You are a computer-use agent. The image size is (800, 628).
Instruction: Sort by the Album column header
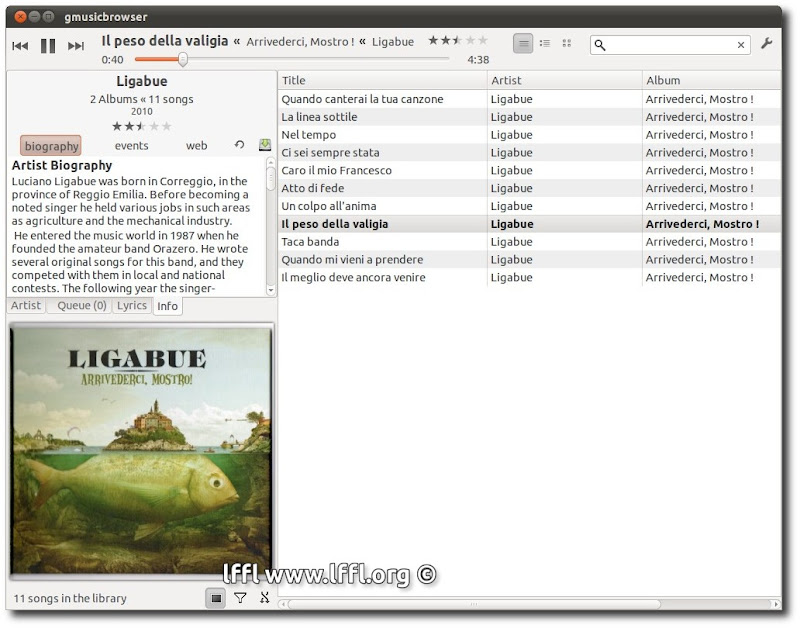[x=711, y=80]
